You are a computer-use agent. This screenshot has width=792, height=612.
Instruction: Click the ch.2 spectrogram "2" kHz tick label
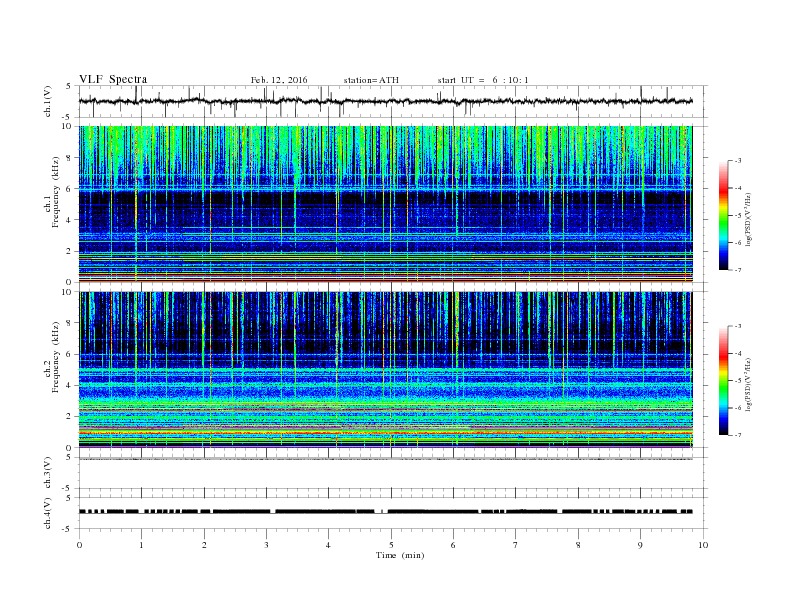69,417
